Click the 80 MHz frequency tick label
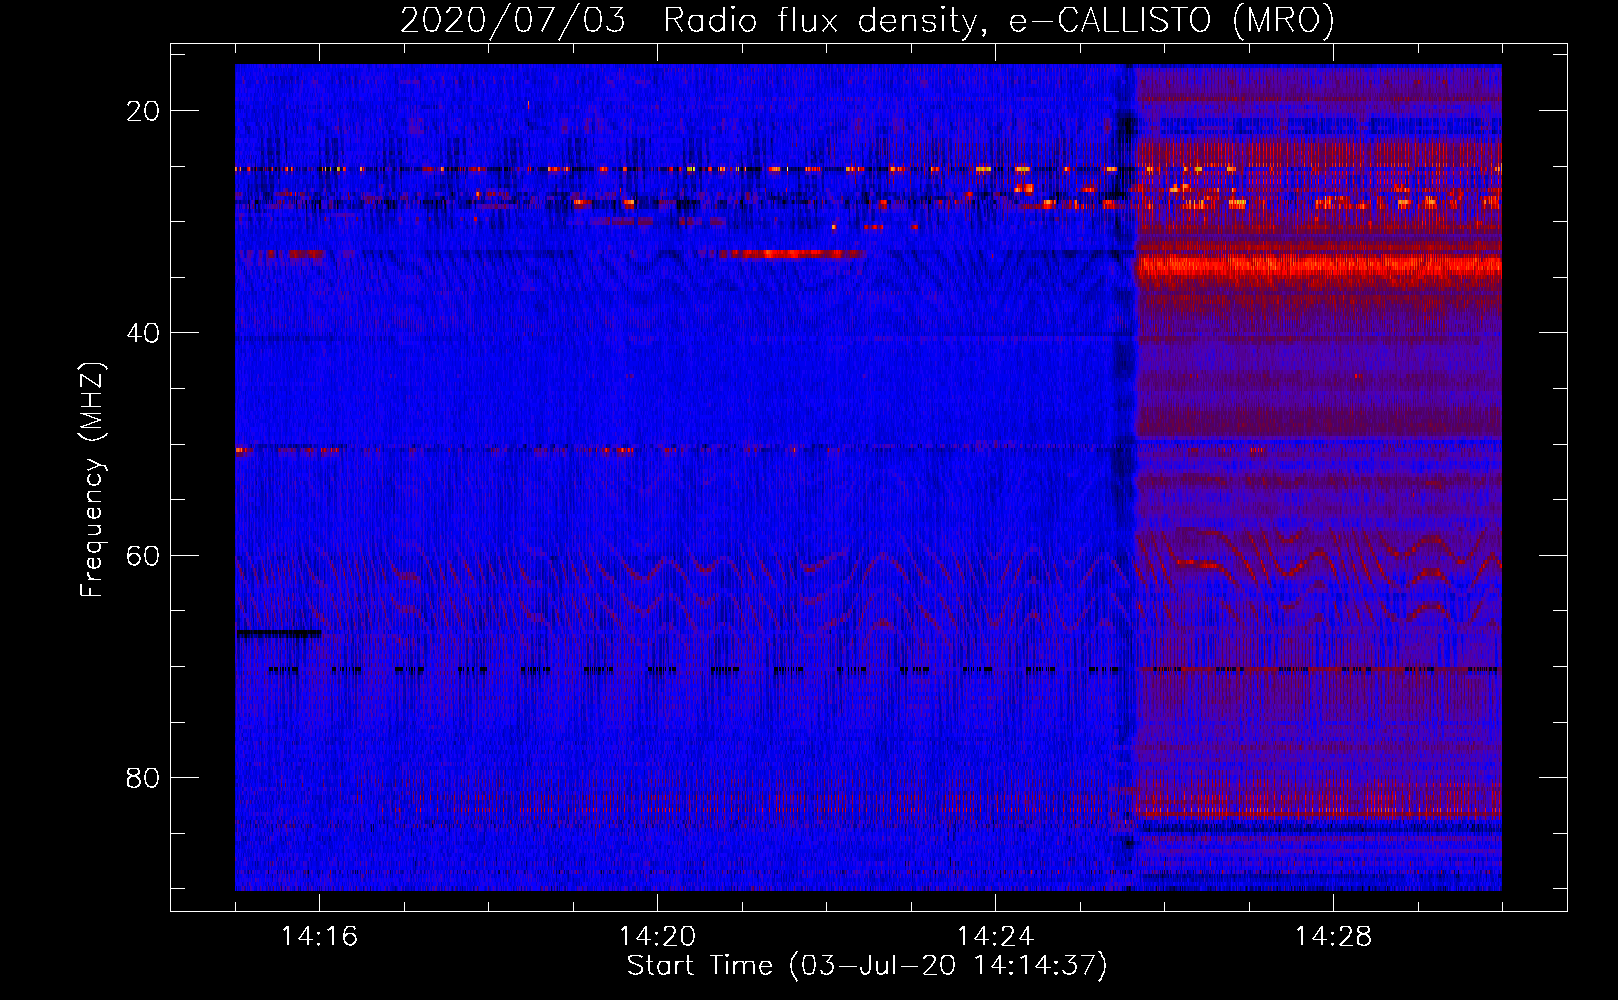This screenshot has width=1618, height=1000. (x=143, y=777)
